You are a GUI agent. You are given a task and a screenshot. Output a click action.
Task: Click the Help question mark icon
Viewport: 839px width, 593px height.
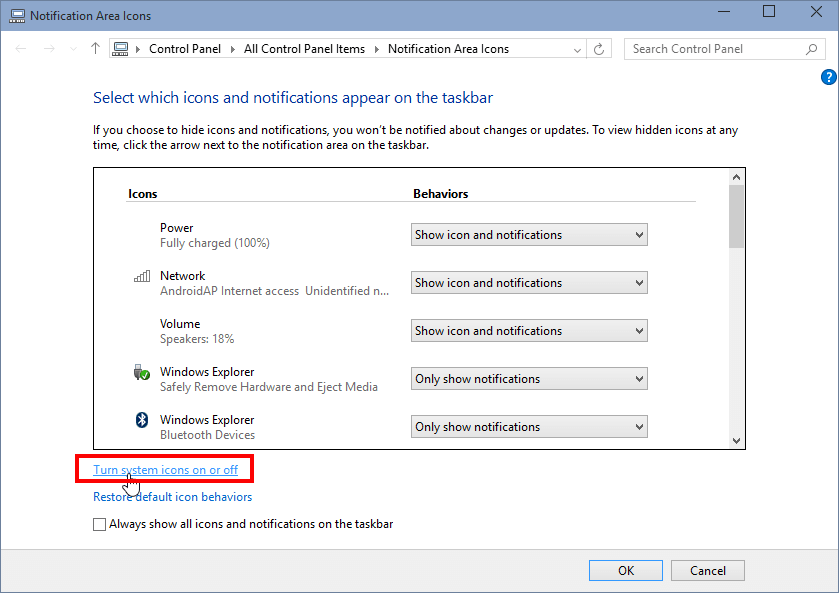coord(828,77)
